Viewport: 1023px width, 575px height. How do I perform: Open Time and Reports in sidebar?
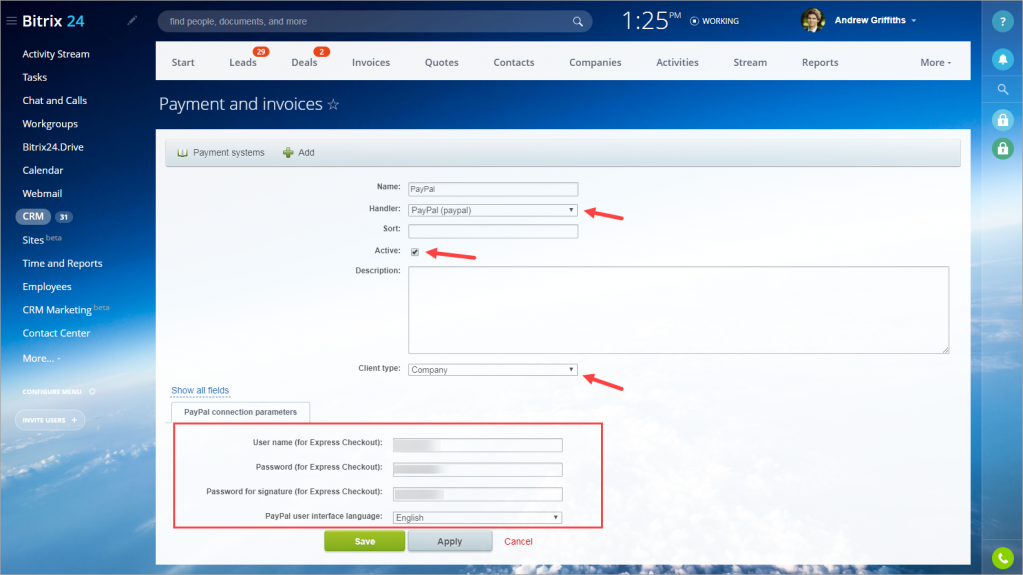(x=62, y=264)
